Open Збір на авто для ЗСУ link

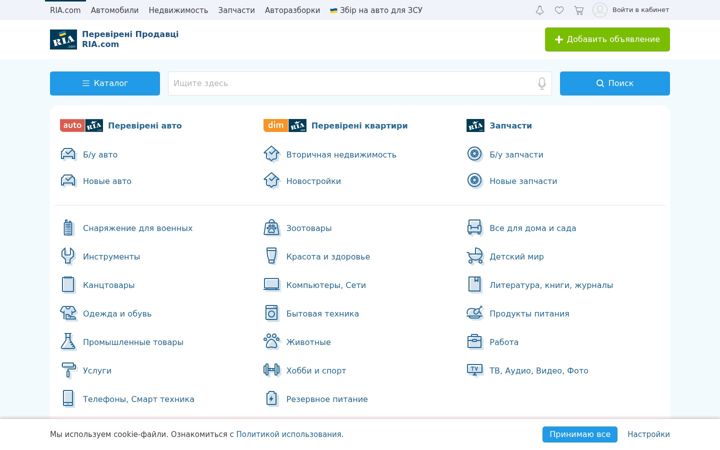(376, 10)
